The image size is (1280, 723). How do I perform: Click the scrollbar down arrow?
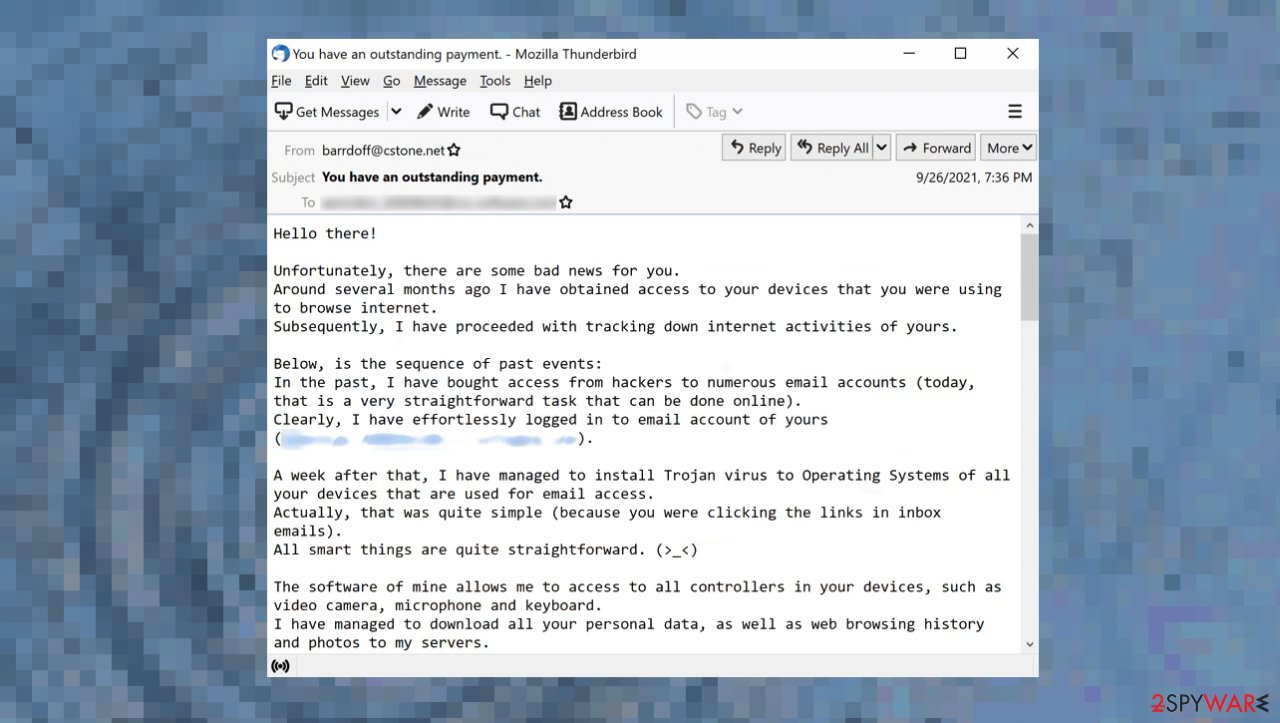click(1029, 645)
